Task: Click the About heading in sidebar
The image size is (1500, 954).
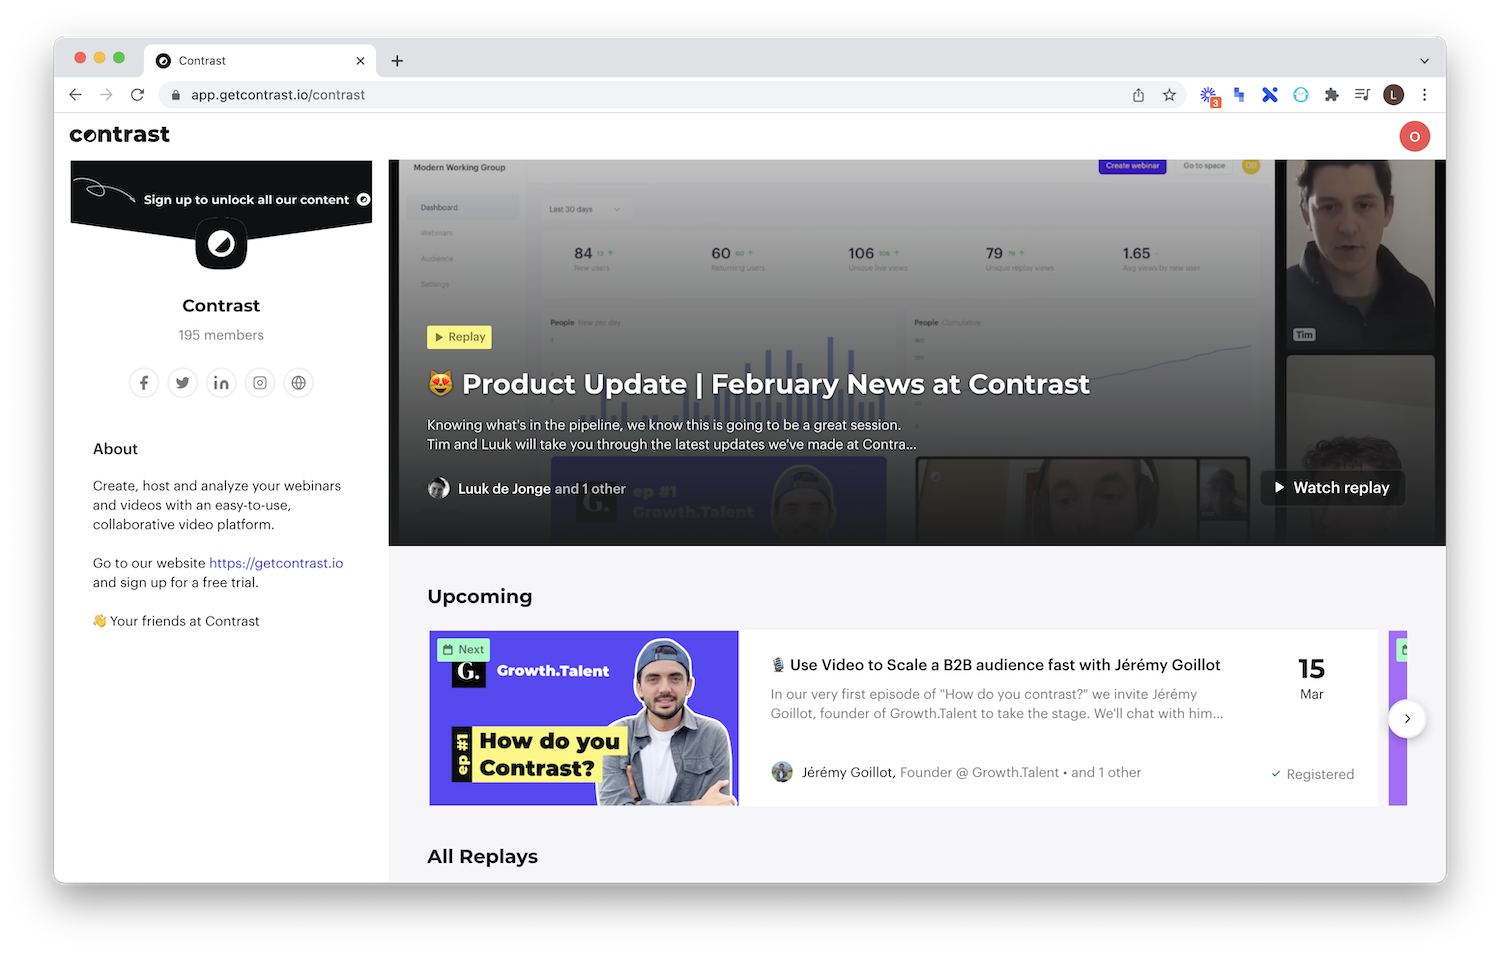Action: 115,449
